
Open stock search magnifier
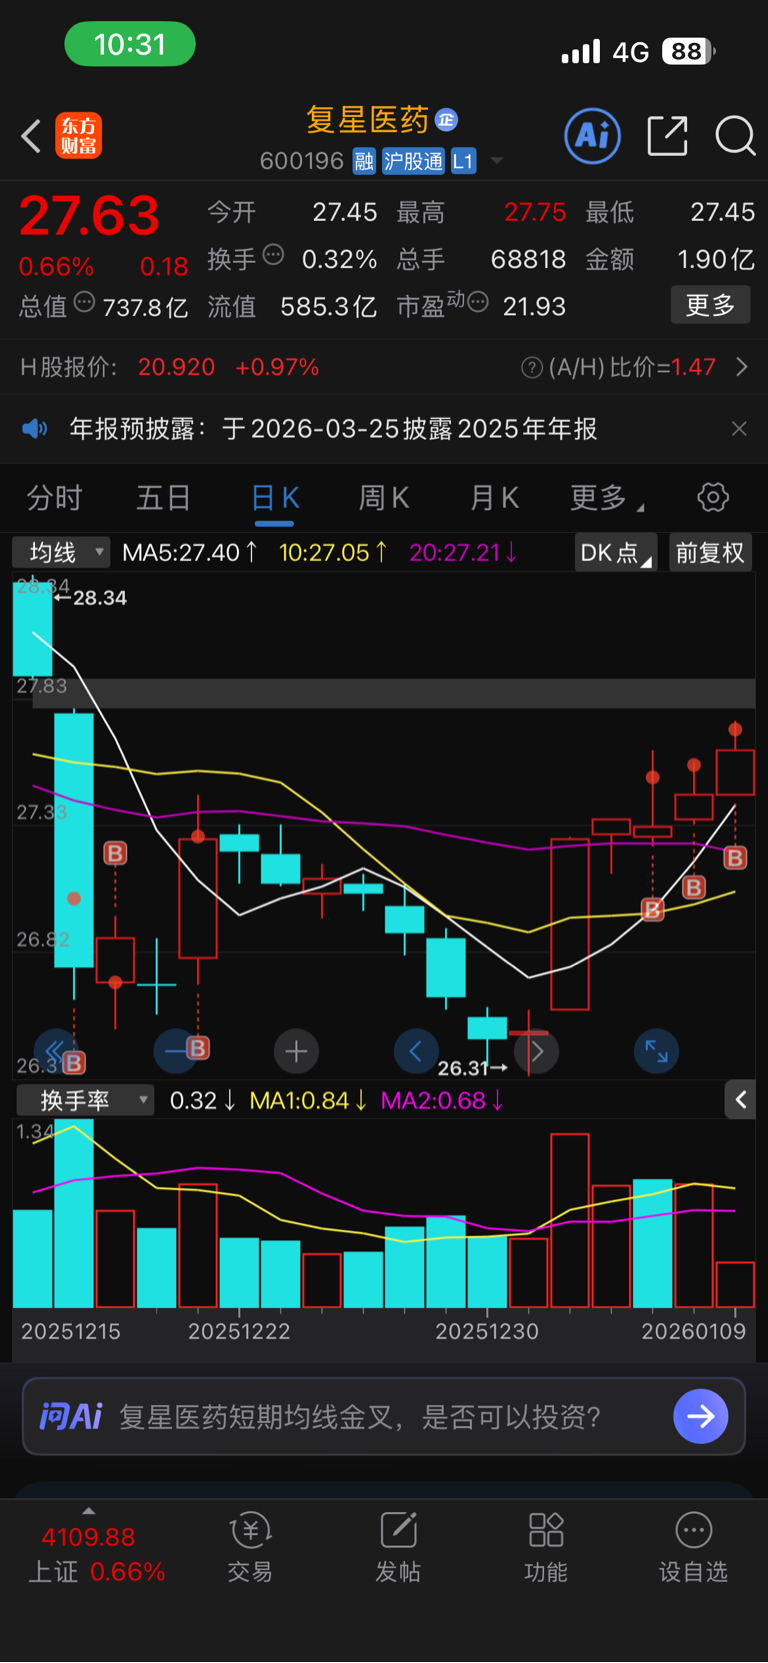click(x=735, y=135)
